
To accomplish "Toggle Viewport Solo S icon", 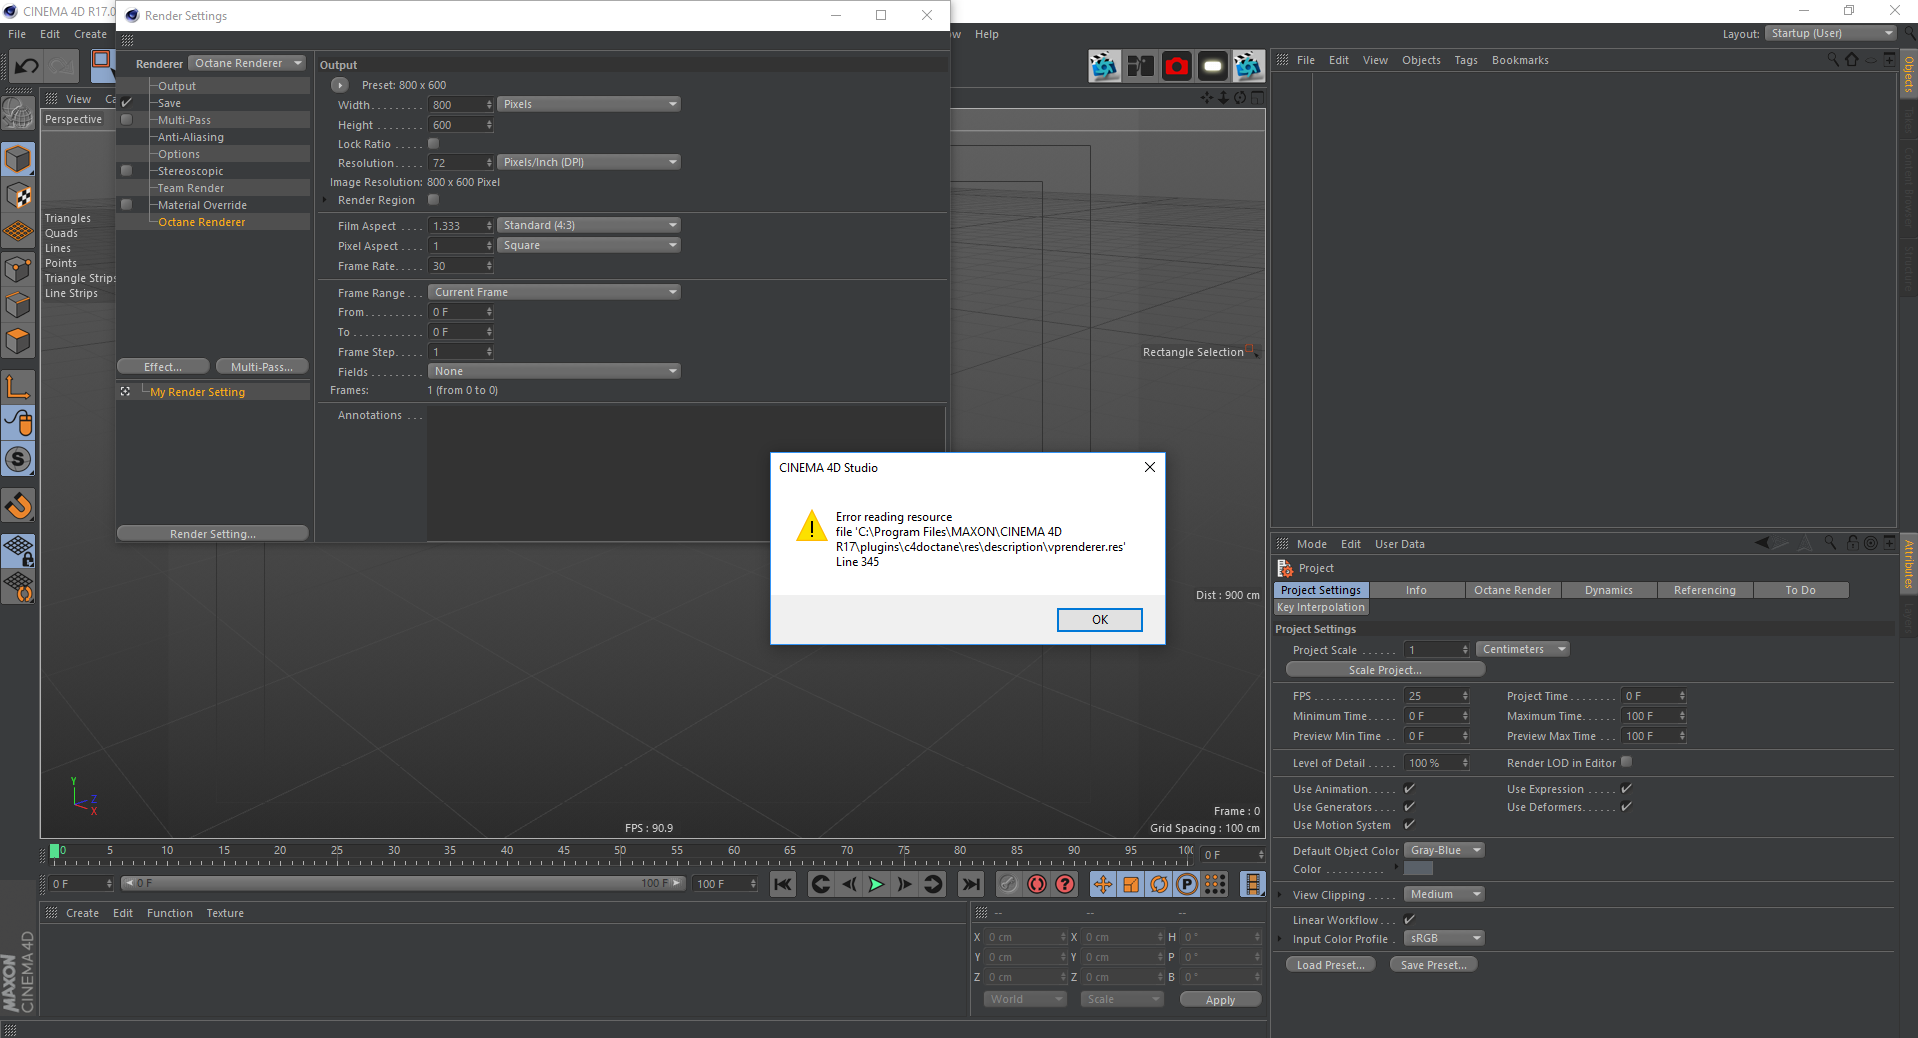I will click(x=19, y=459).
